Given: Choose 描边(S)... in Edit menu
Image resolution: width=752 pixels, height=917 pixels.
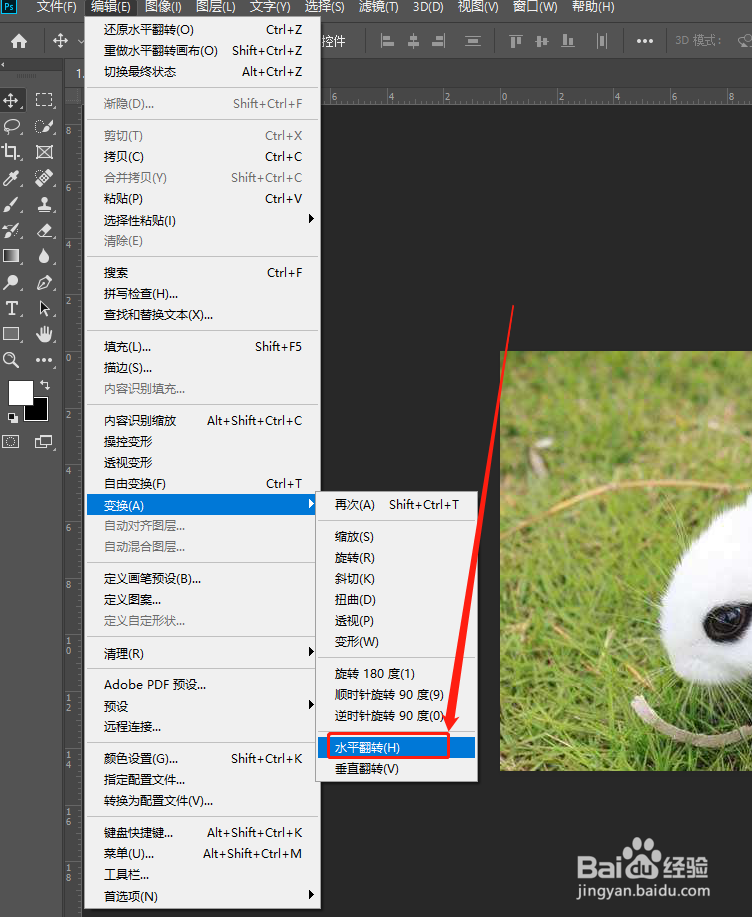Looking at the screenshot, I should click(x=203, y=367).
